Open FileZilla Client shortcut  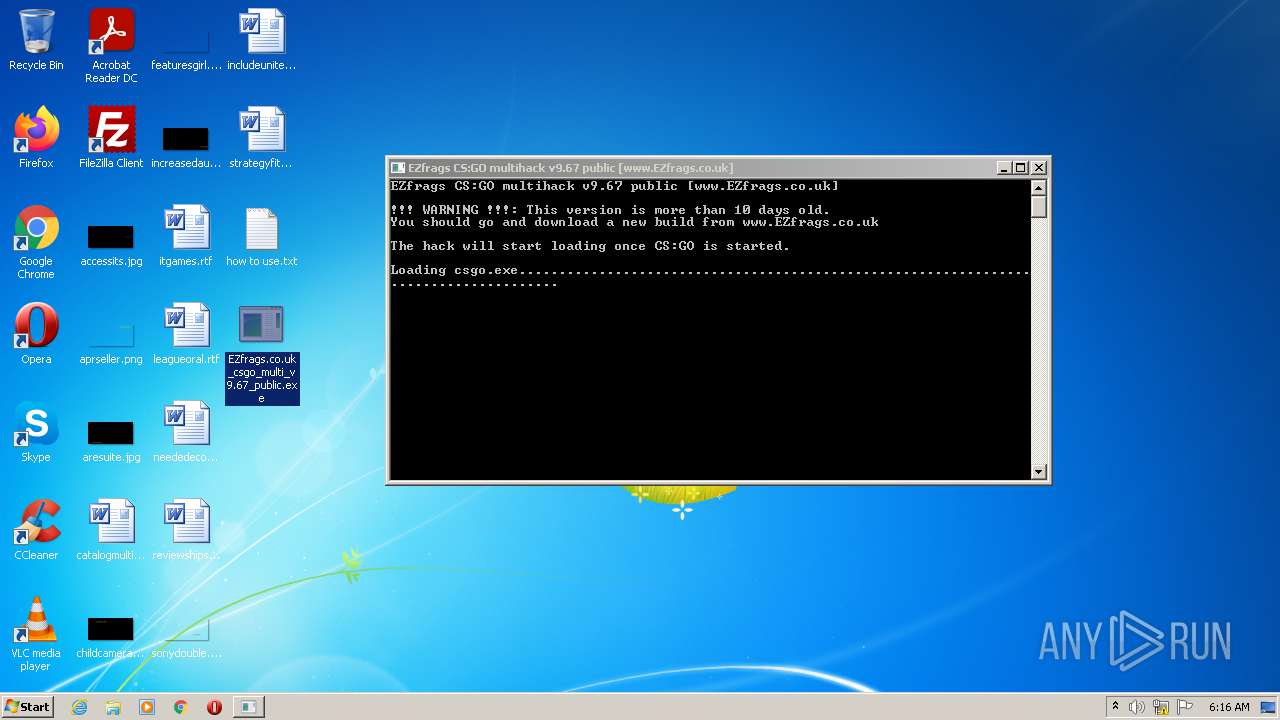111,138
